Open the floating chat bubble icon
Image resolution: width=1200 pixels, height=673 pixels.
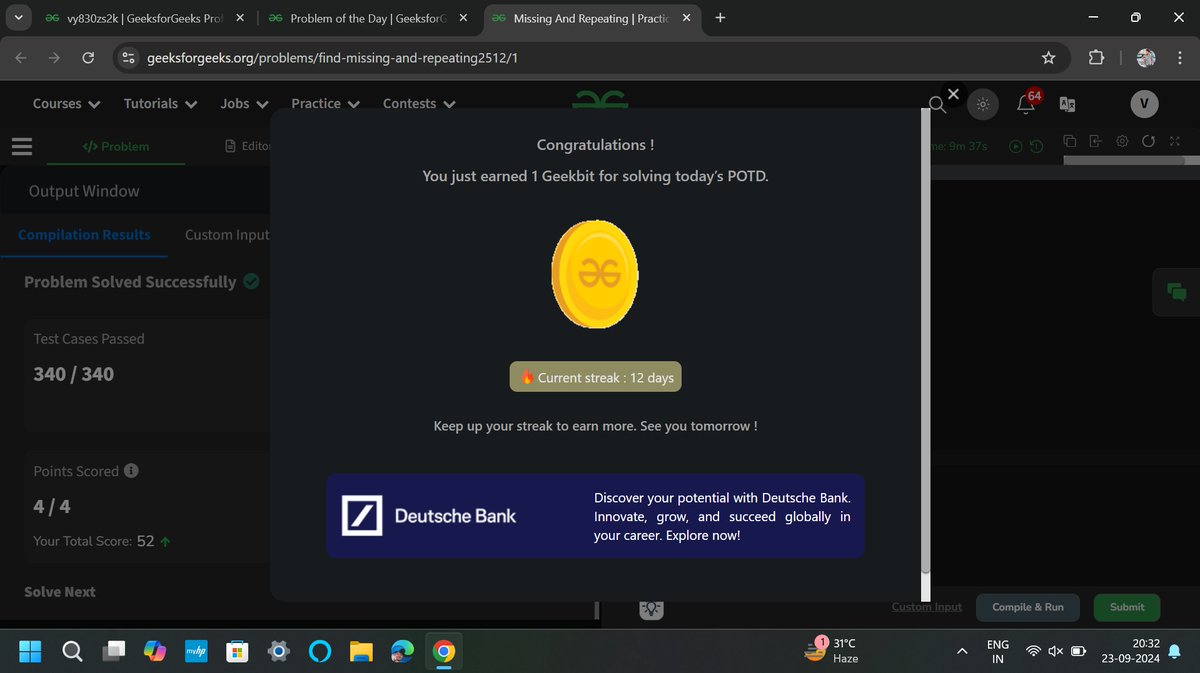1176,292
